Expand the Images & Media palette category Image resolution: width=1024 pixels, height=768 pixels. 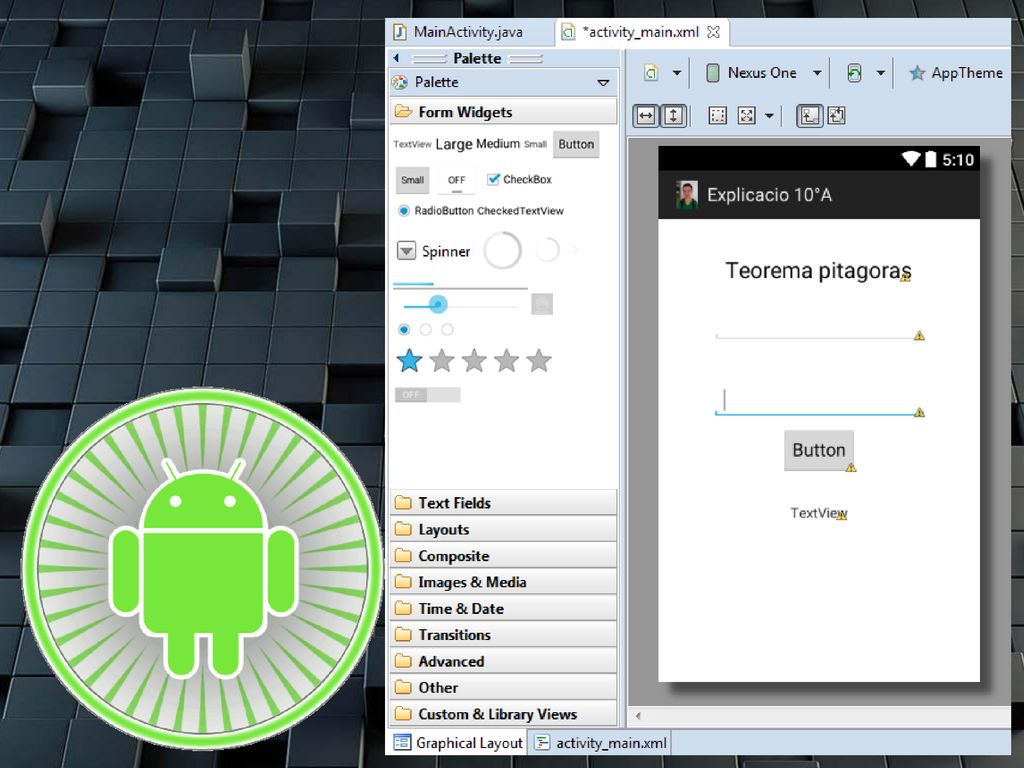[x=504, y=582]
